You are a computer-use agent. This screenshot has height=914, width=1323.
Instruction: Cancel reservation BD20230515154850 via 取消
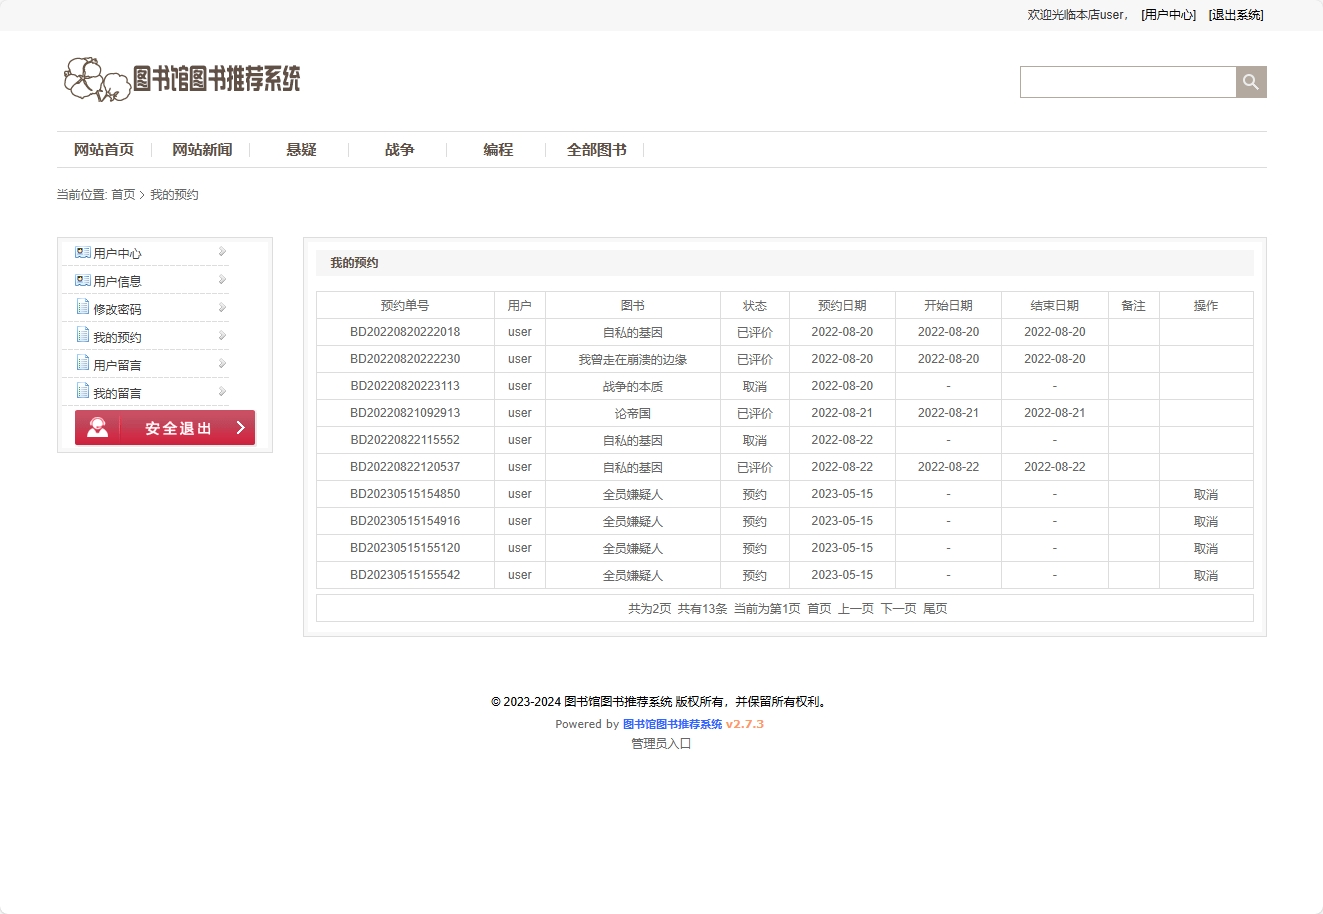1205,493
